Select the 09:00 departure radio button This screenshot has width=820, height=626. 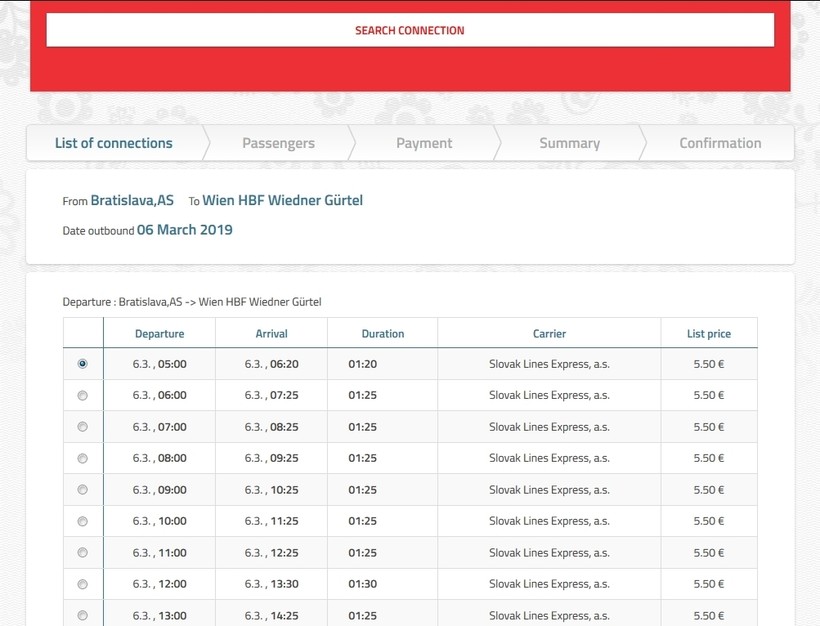(x=83, y=490)
